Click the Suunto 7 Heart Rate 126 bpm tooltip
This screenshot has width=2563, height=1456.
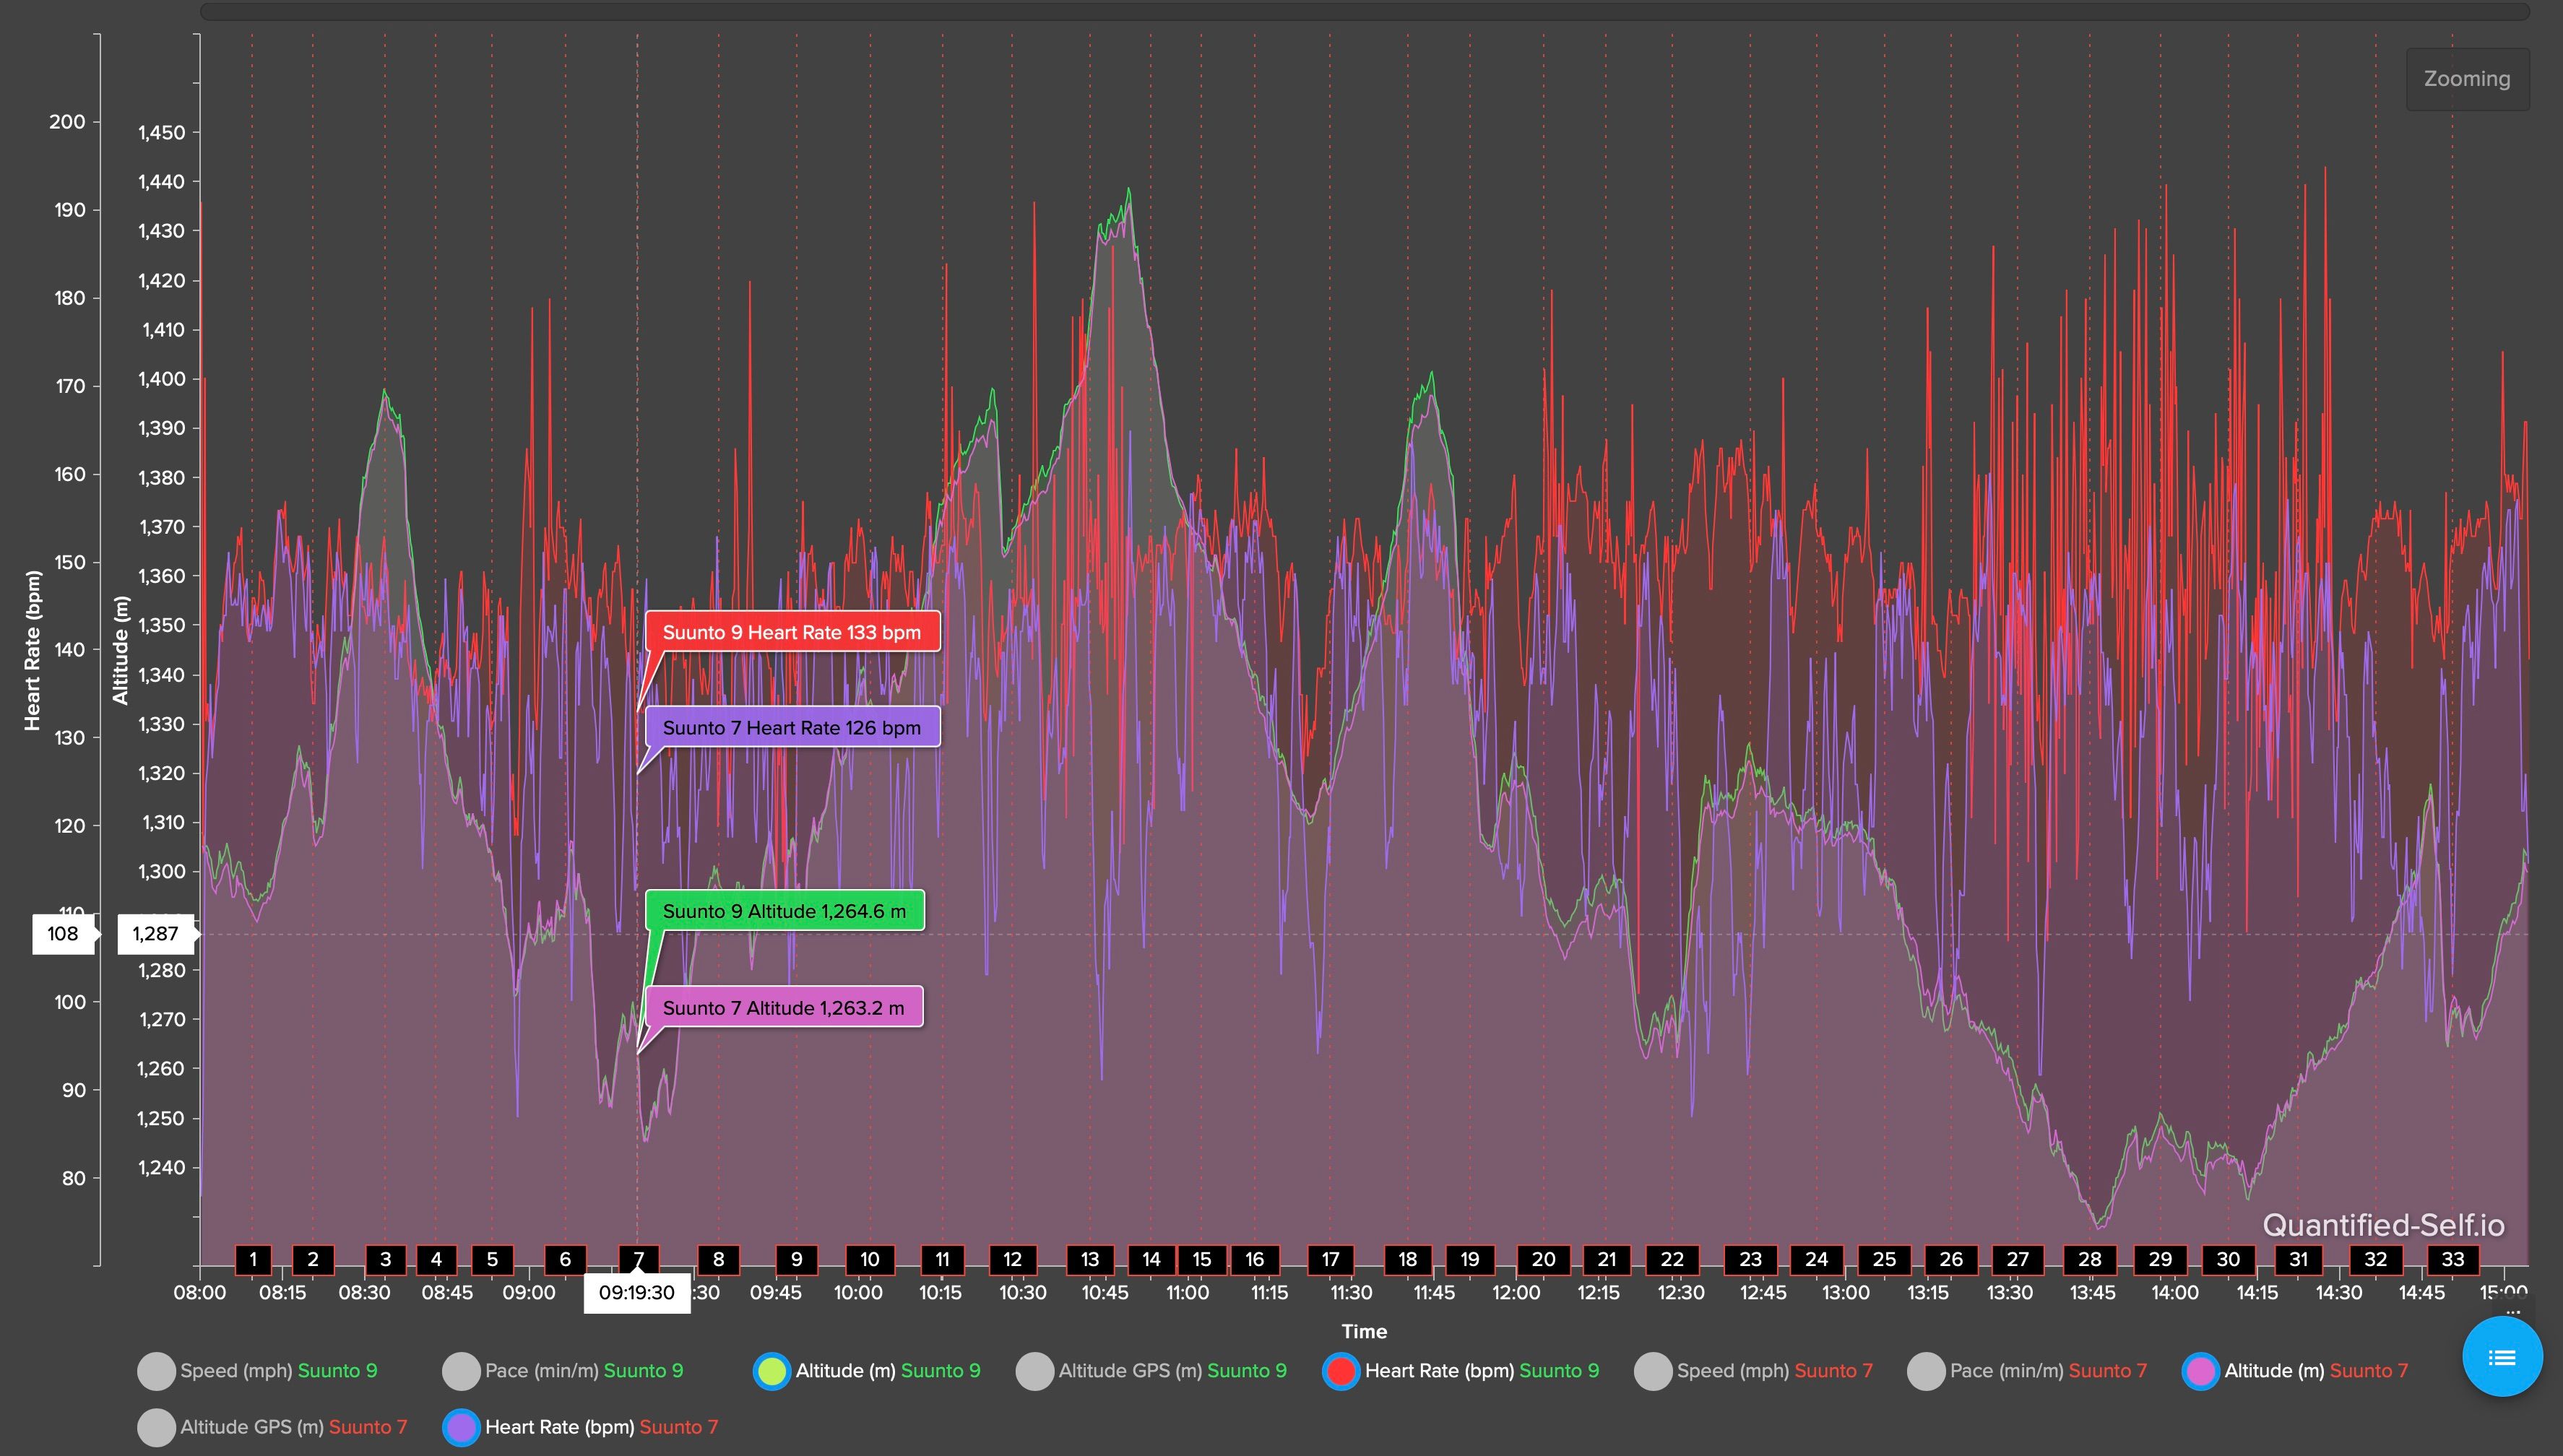[x=792, y=728]
